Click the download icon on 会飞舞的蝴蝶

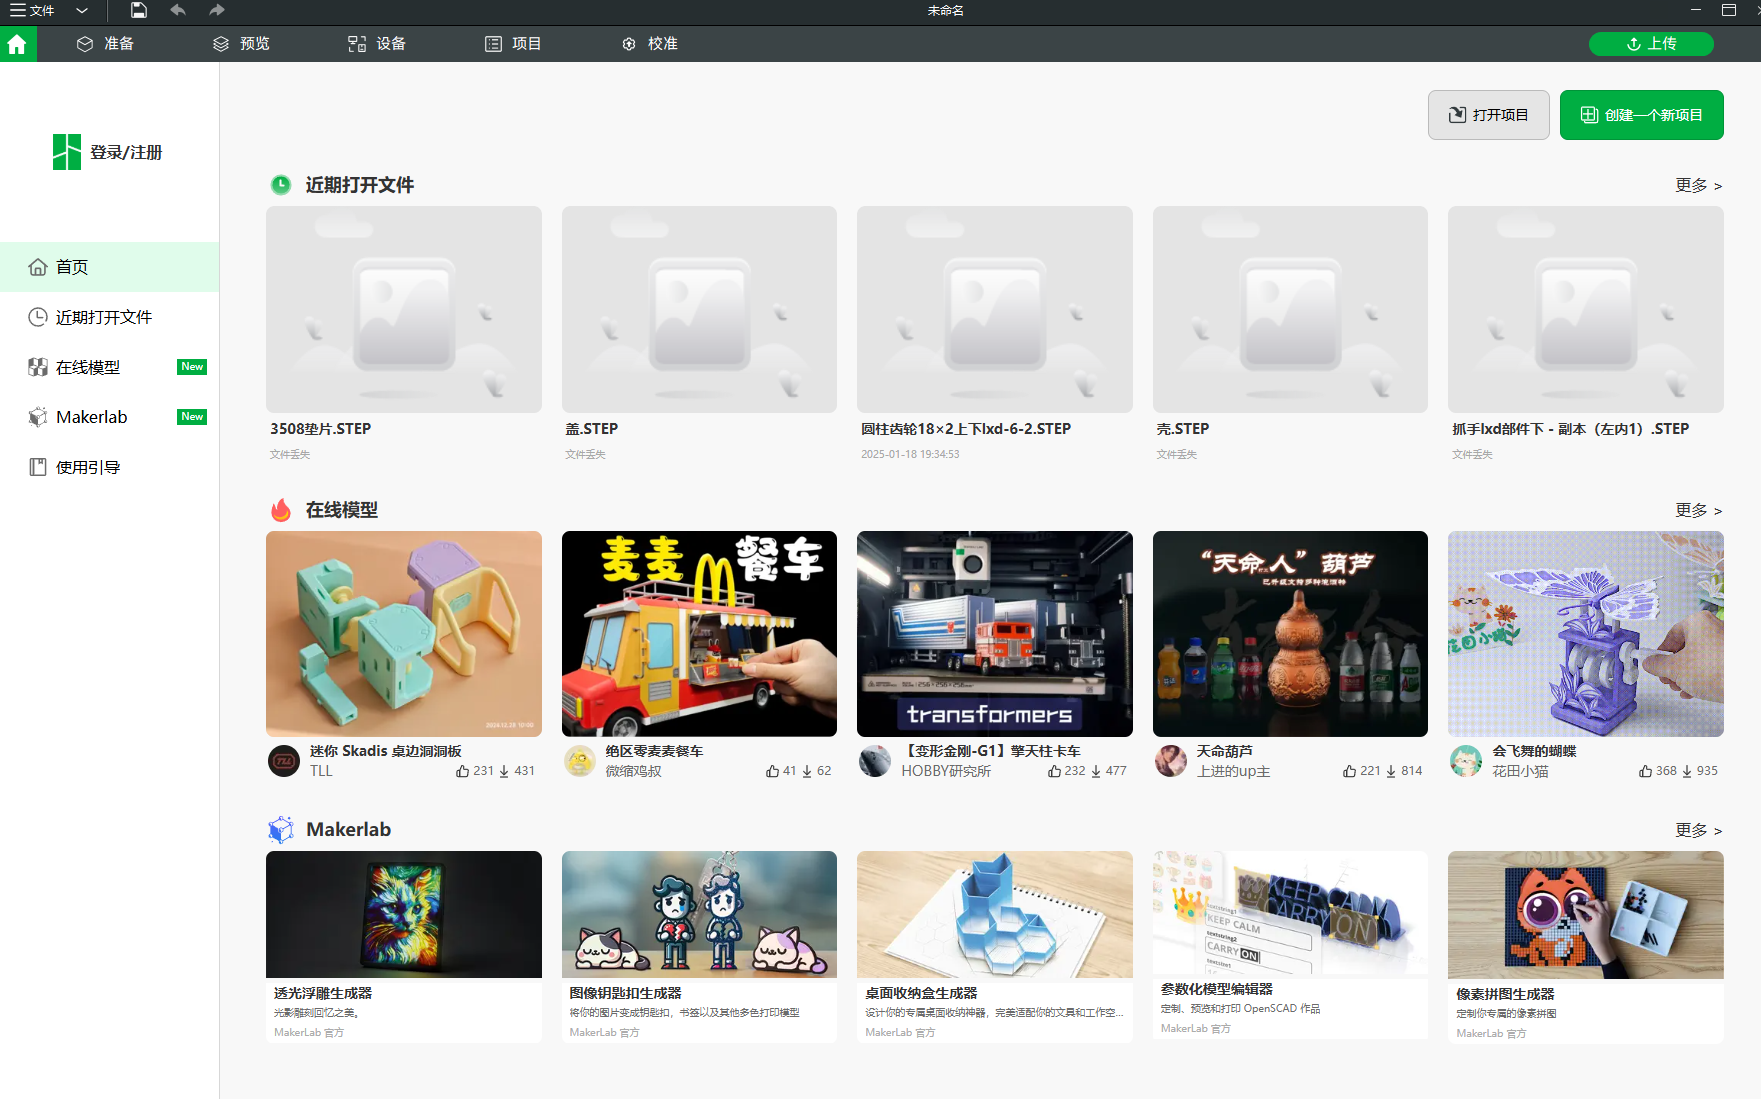pyautogui.click(x=1687, y=771)
